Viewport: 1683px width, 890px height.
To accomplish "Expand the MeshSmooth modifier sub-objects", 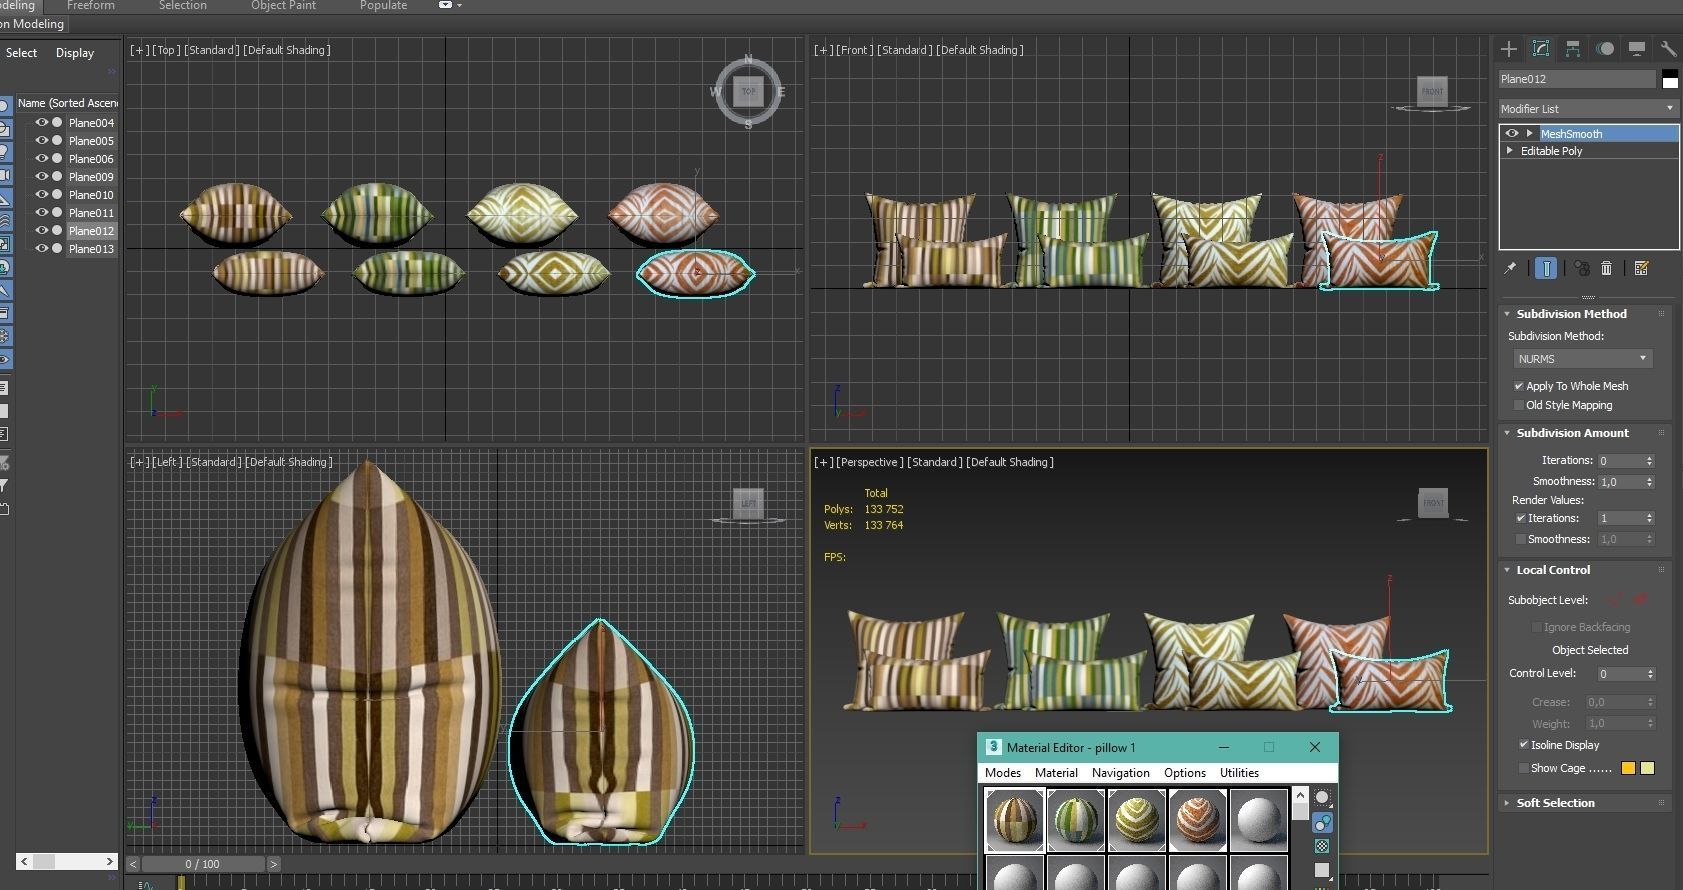I will (1529, 133).
